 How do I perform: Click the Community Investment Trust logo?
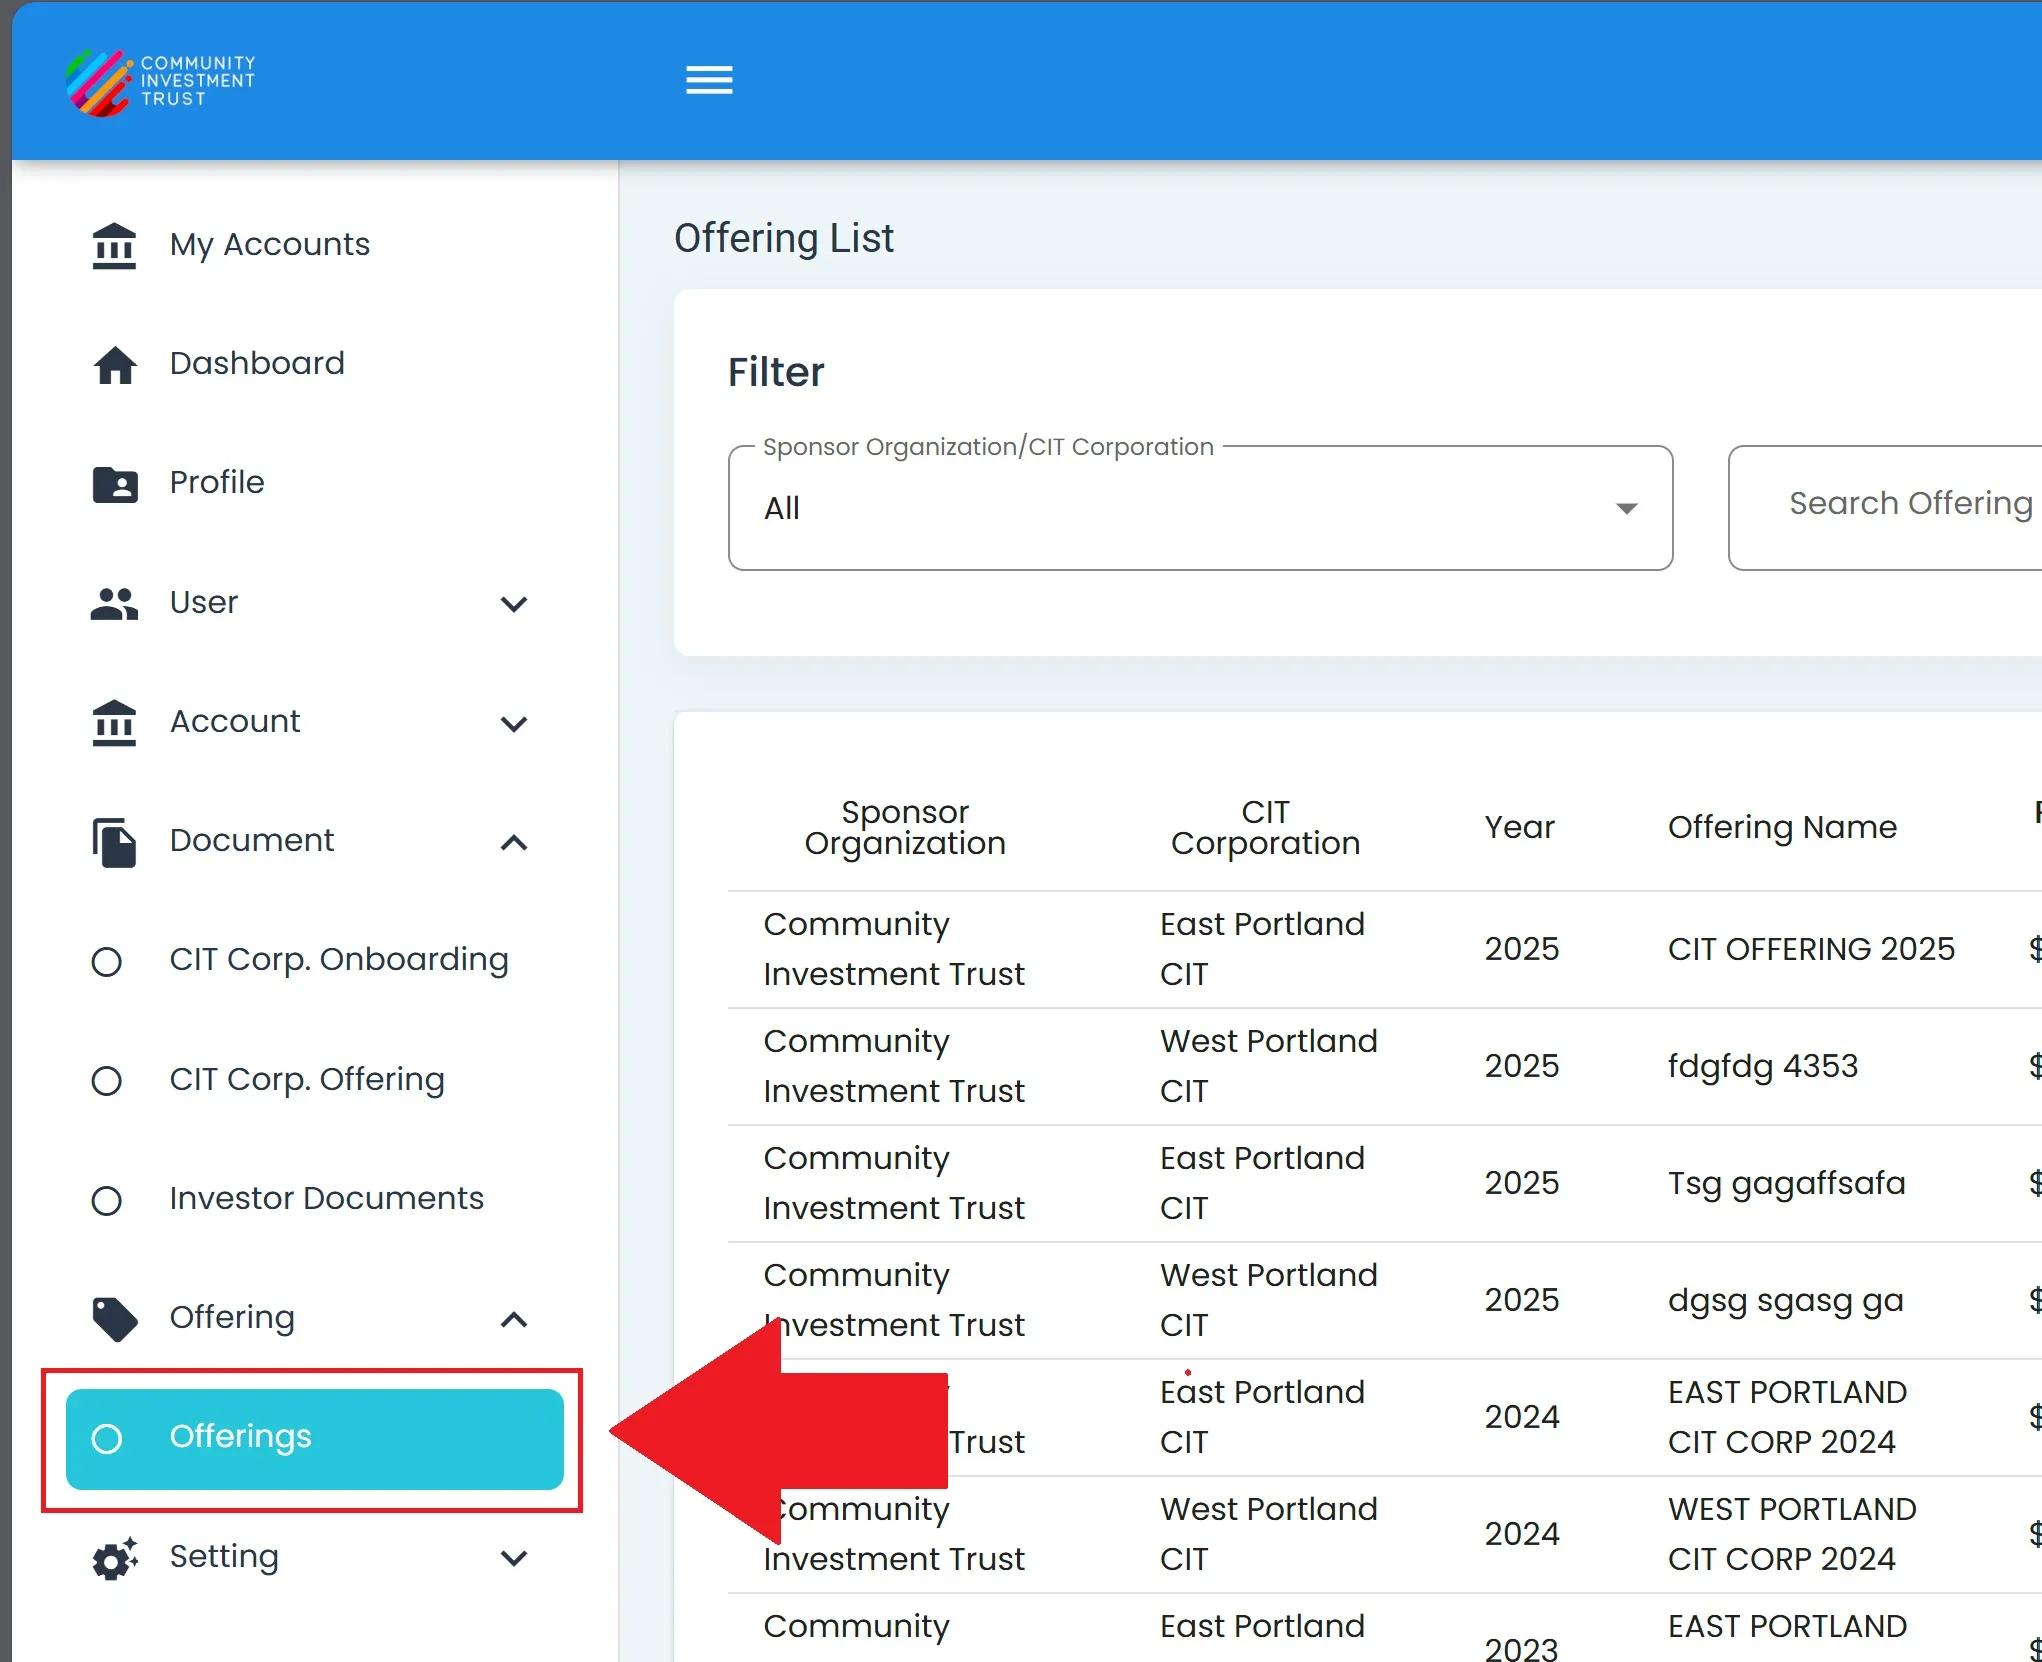160,82
